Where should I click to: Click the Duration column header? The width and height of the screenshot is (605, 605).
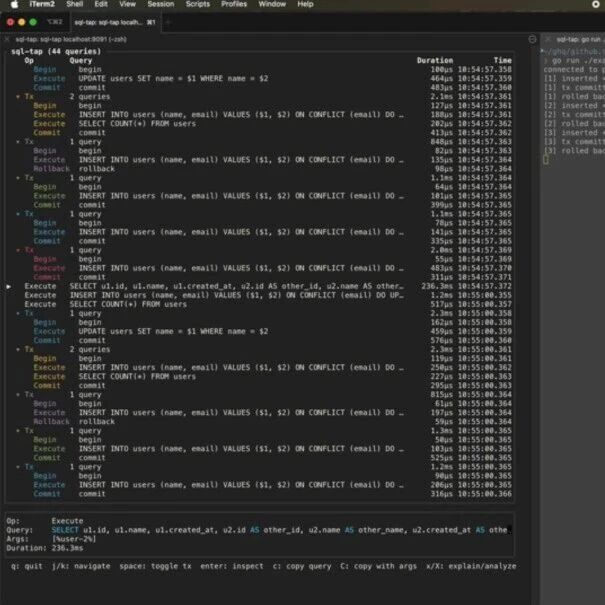[x=435, y=61]
